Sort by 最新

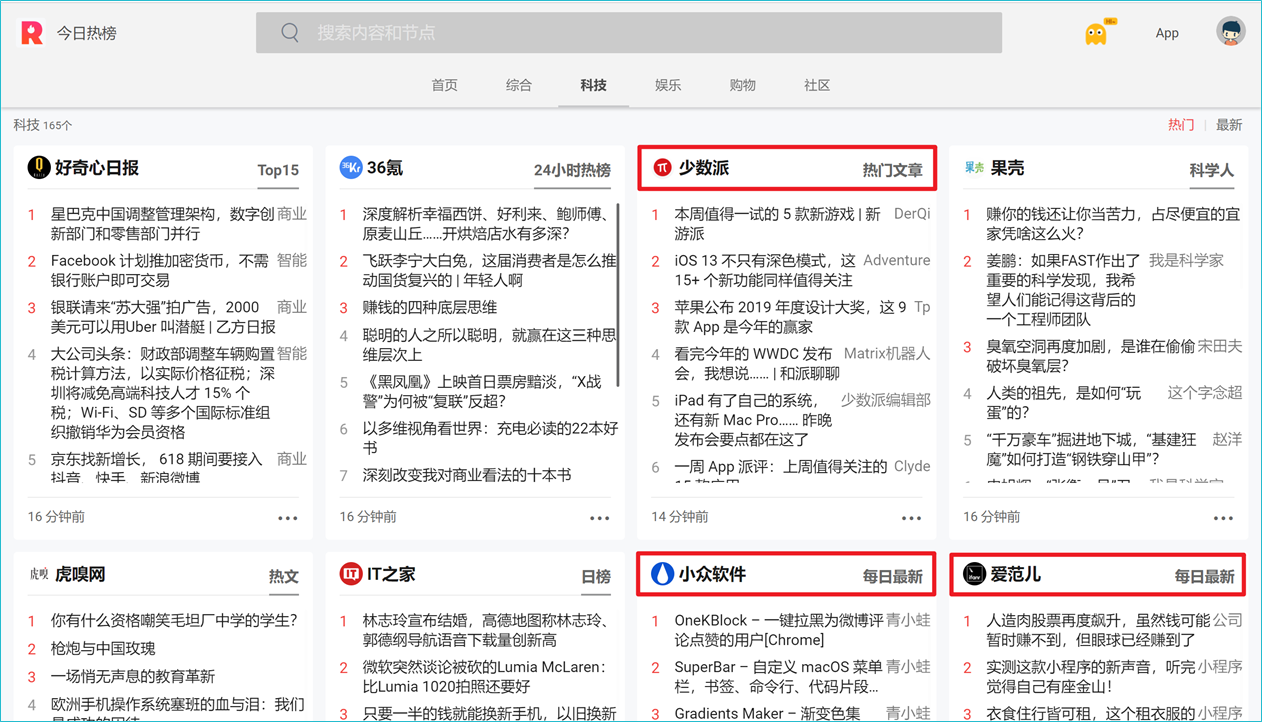tap(1229, 125)
